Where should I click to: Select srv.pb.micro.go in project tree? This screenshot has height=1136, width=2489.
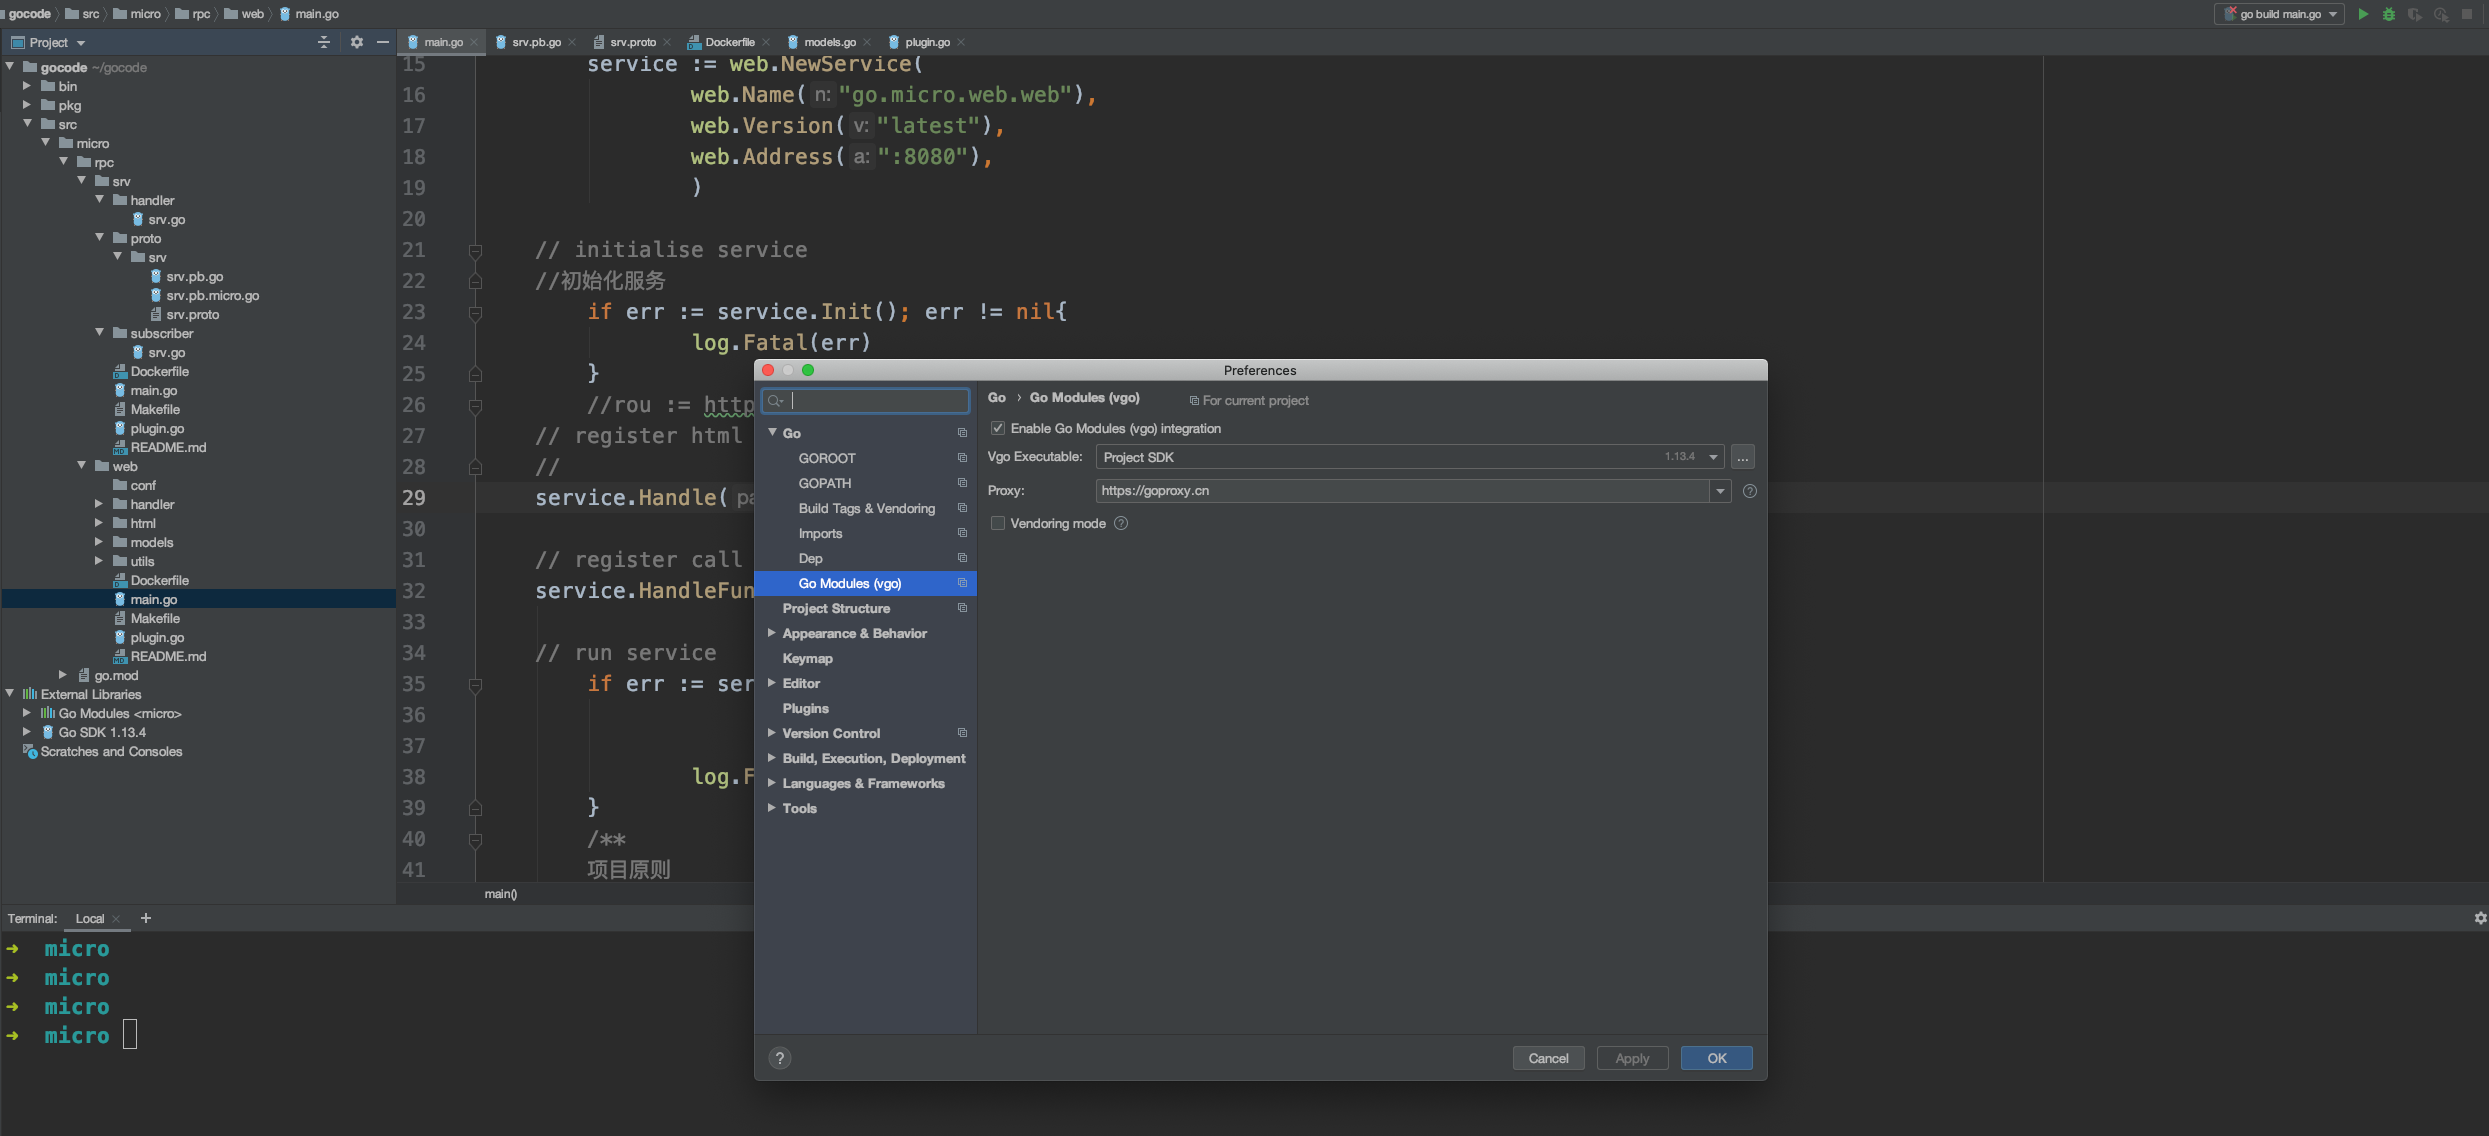(212, 296)
